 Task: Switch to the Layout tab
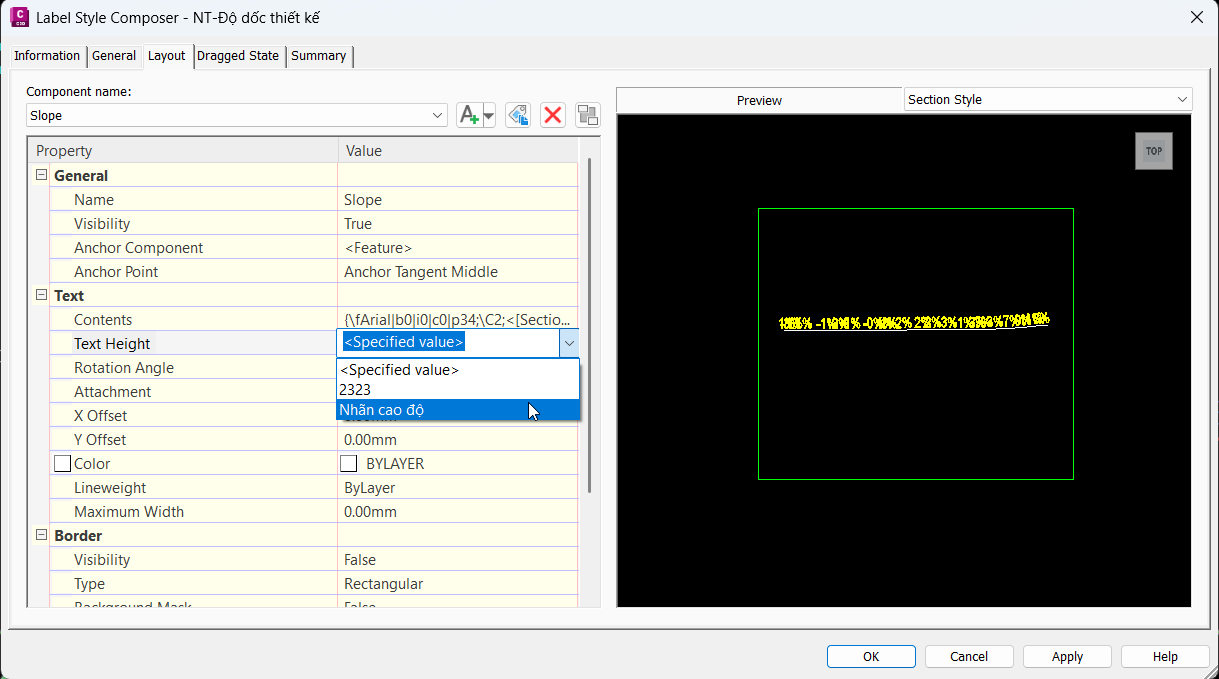click(167, 56)
